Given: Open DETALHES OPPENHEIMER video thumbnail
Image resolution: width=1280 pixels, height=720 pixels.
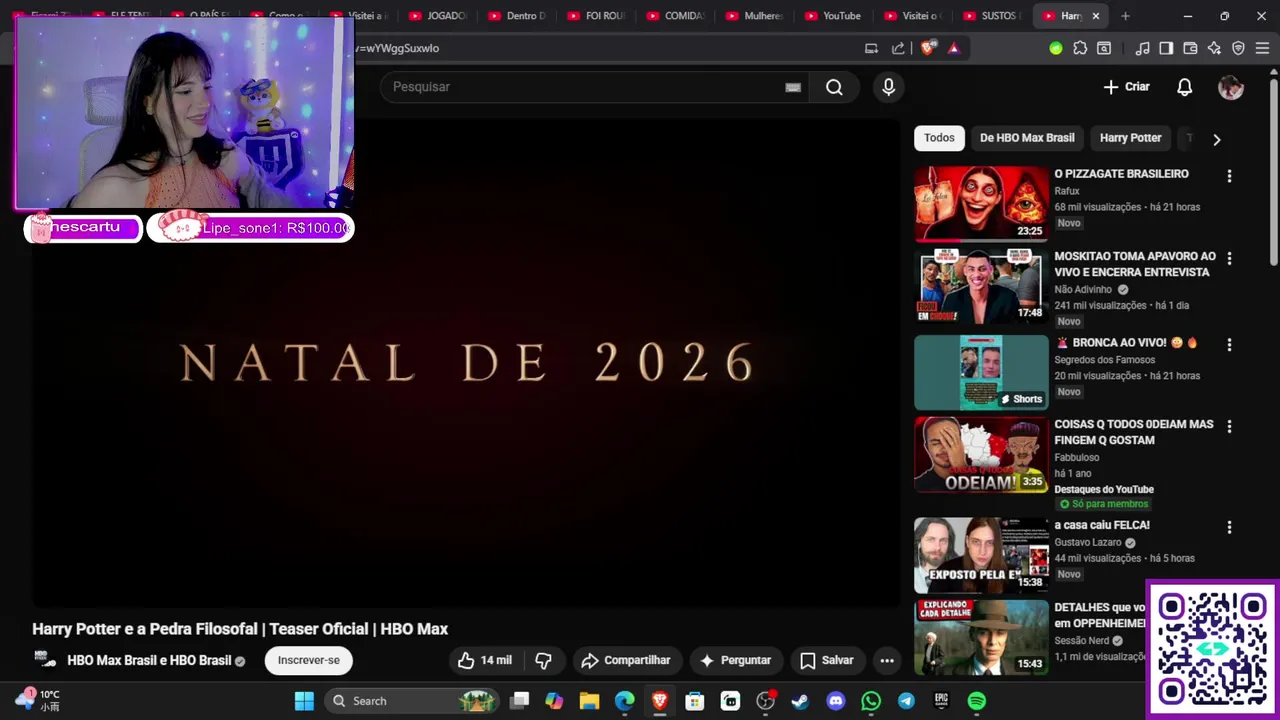Looking at the screenshot, I should pos(981,637).
